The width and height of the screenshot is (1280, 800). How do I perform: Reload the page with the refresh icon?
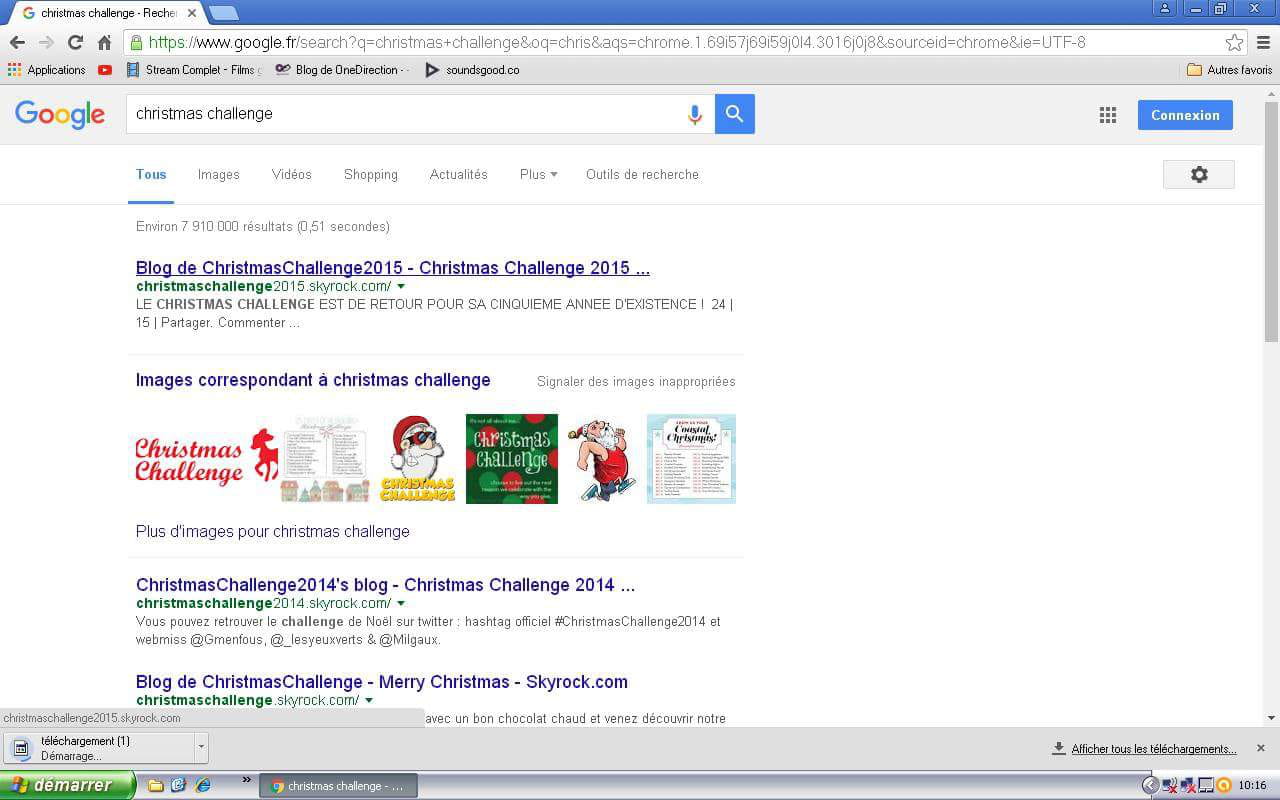point(75,42)
